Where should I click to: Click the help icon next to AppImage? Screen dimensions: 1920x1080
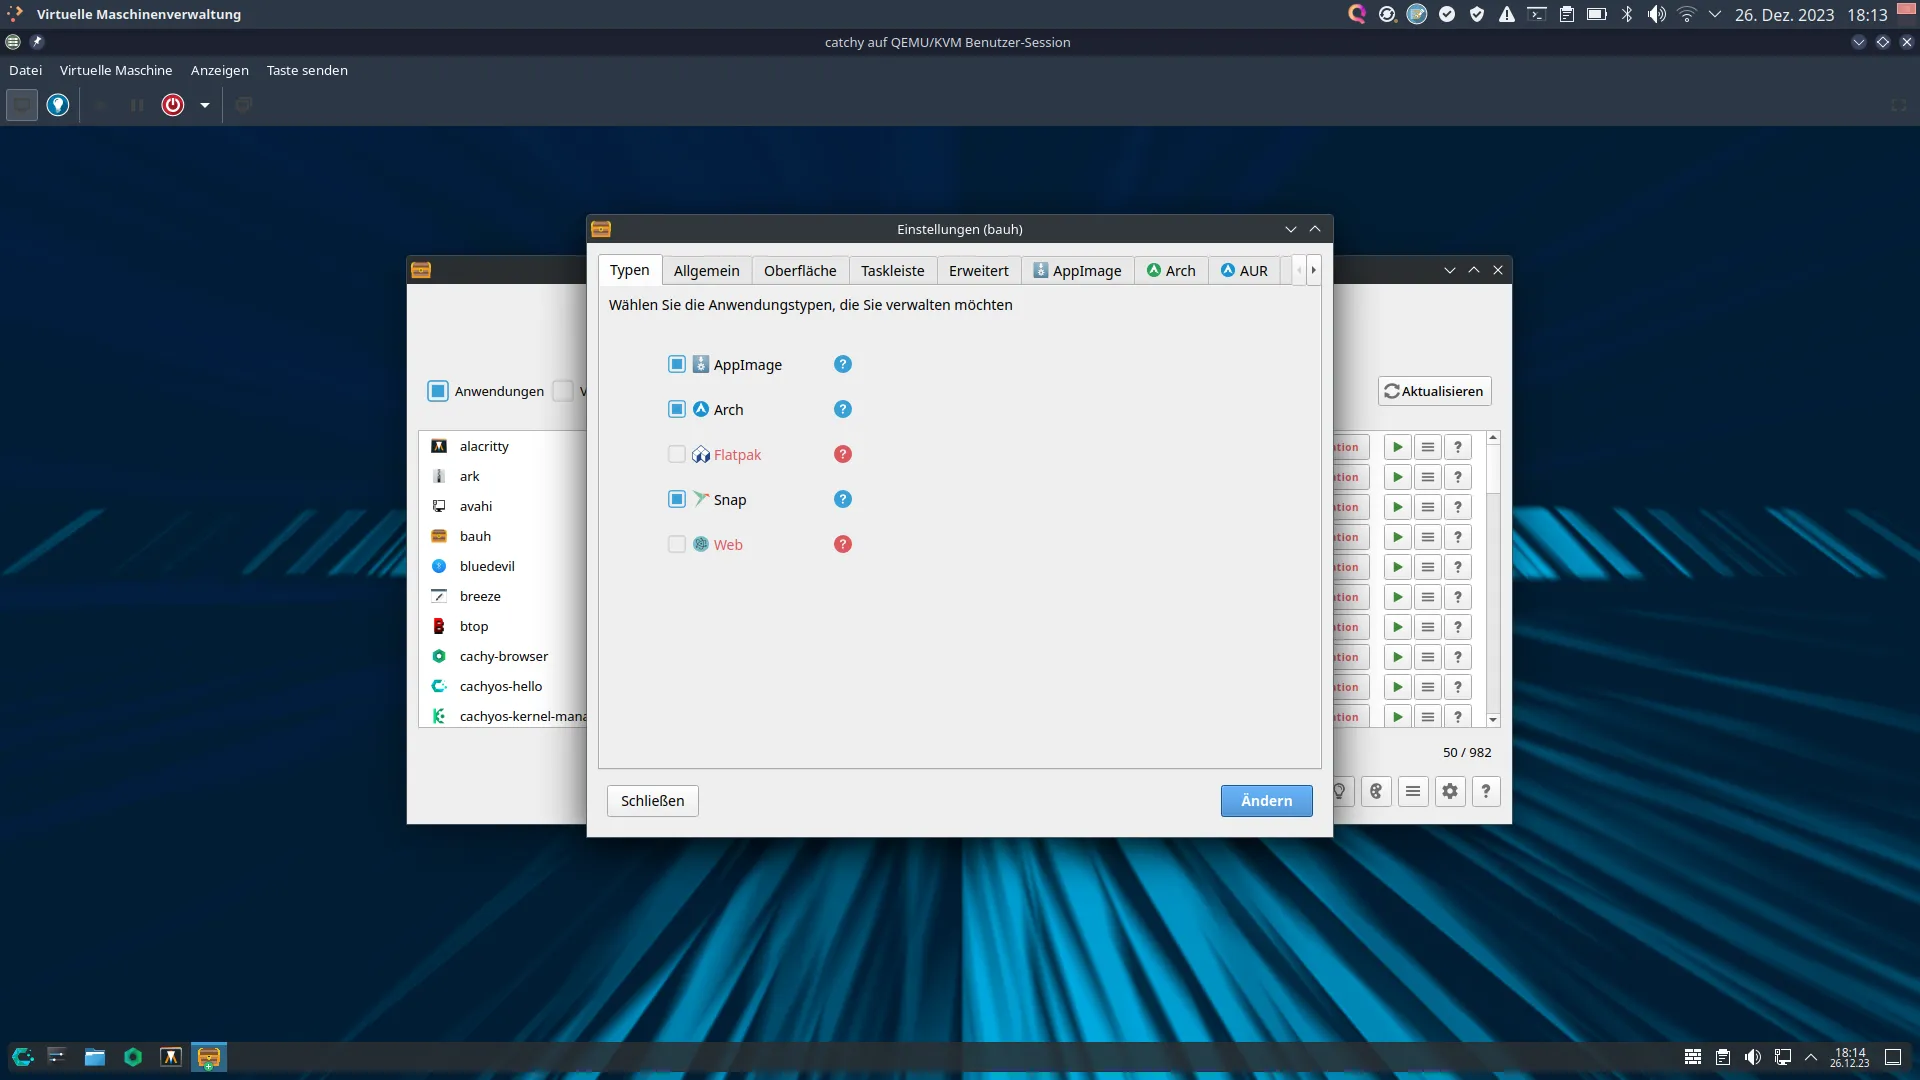coord(843,364)
